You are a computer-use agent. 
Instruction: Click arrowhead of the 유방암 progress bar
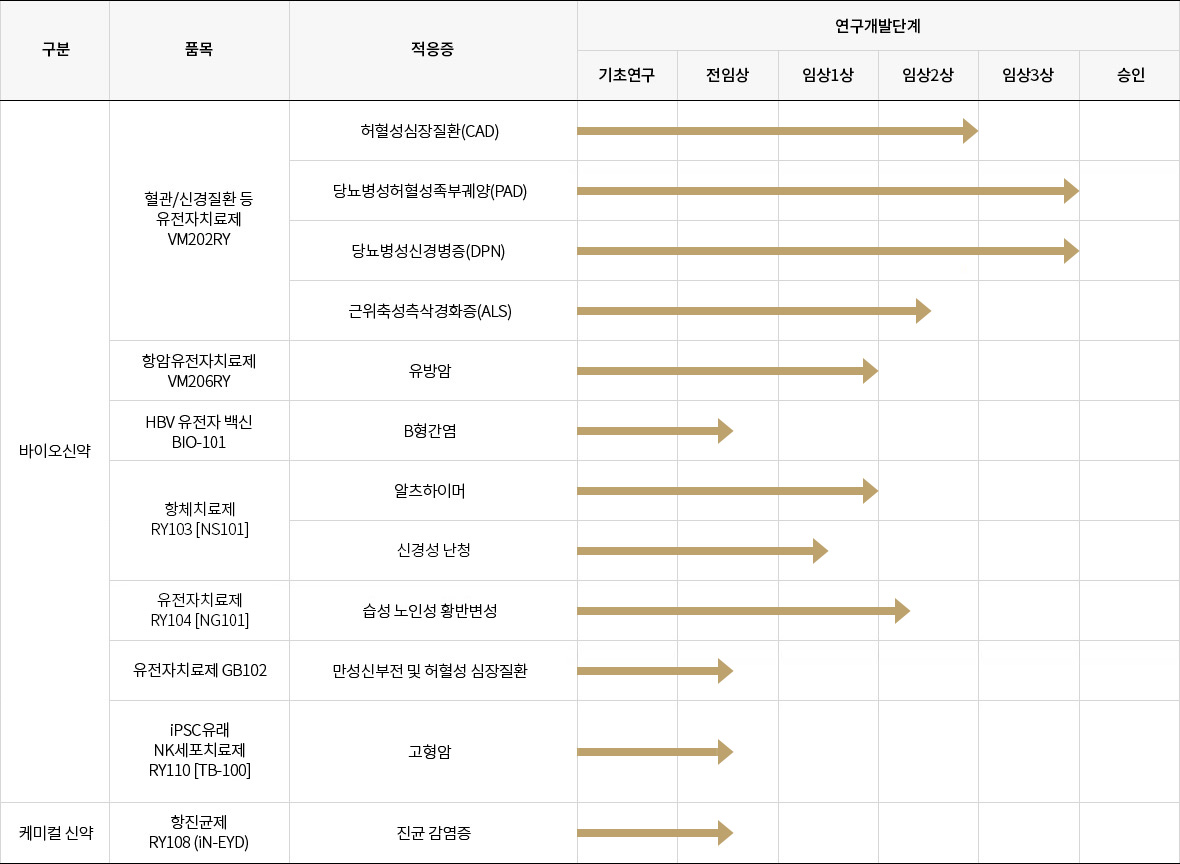click(x=870, y=371)
